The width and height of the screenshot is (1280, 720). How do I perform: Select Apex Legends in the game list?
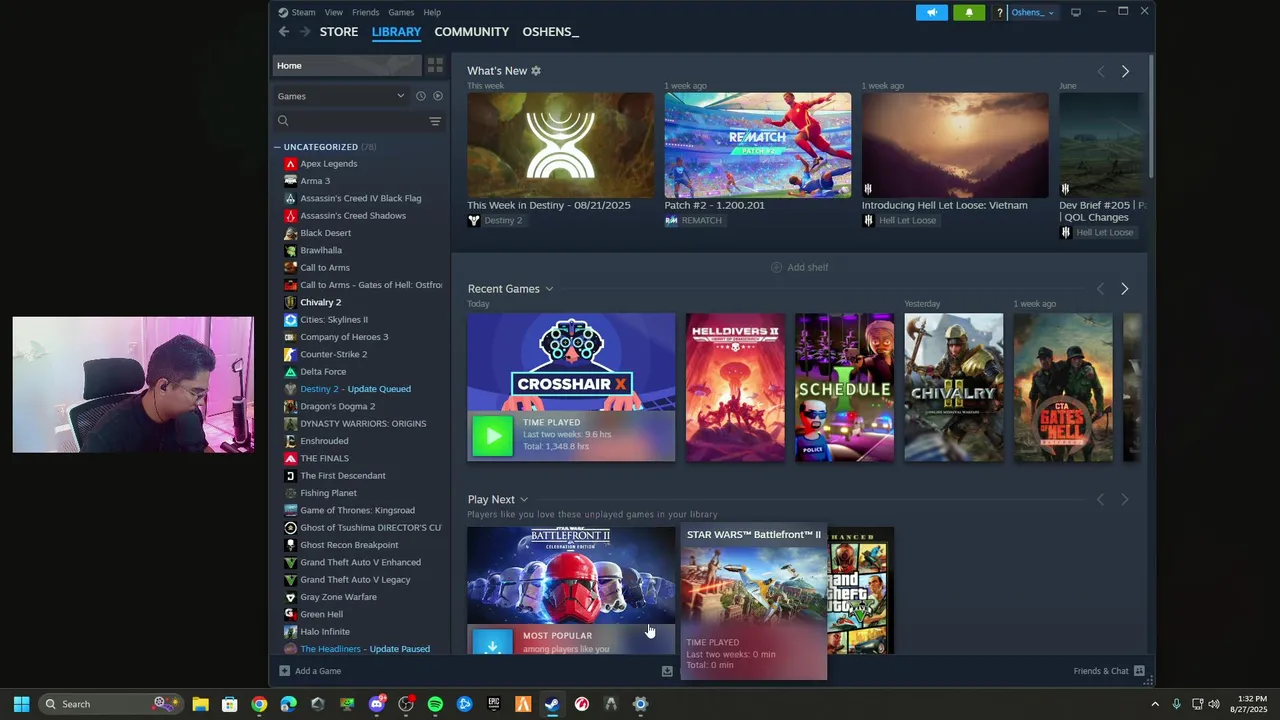(x=329, y=164)
